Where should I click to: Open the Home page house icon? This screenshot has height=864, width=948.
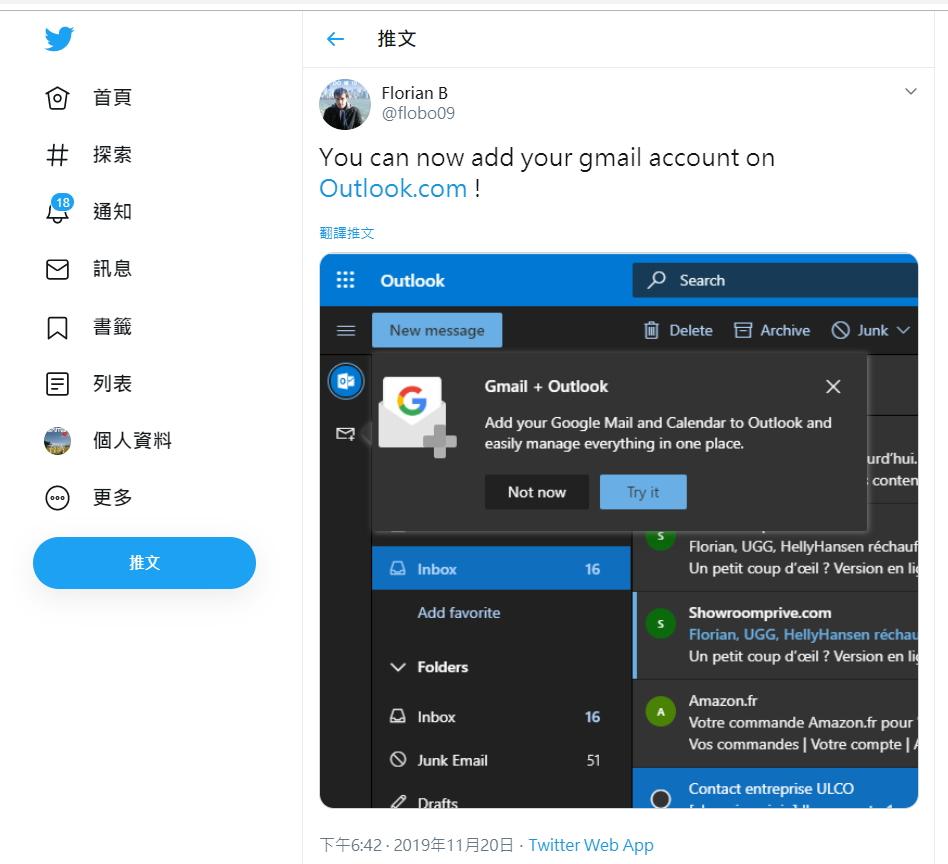tap(58, 98)
